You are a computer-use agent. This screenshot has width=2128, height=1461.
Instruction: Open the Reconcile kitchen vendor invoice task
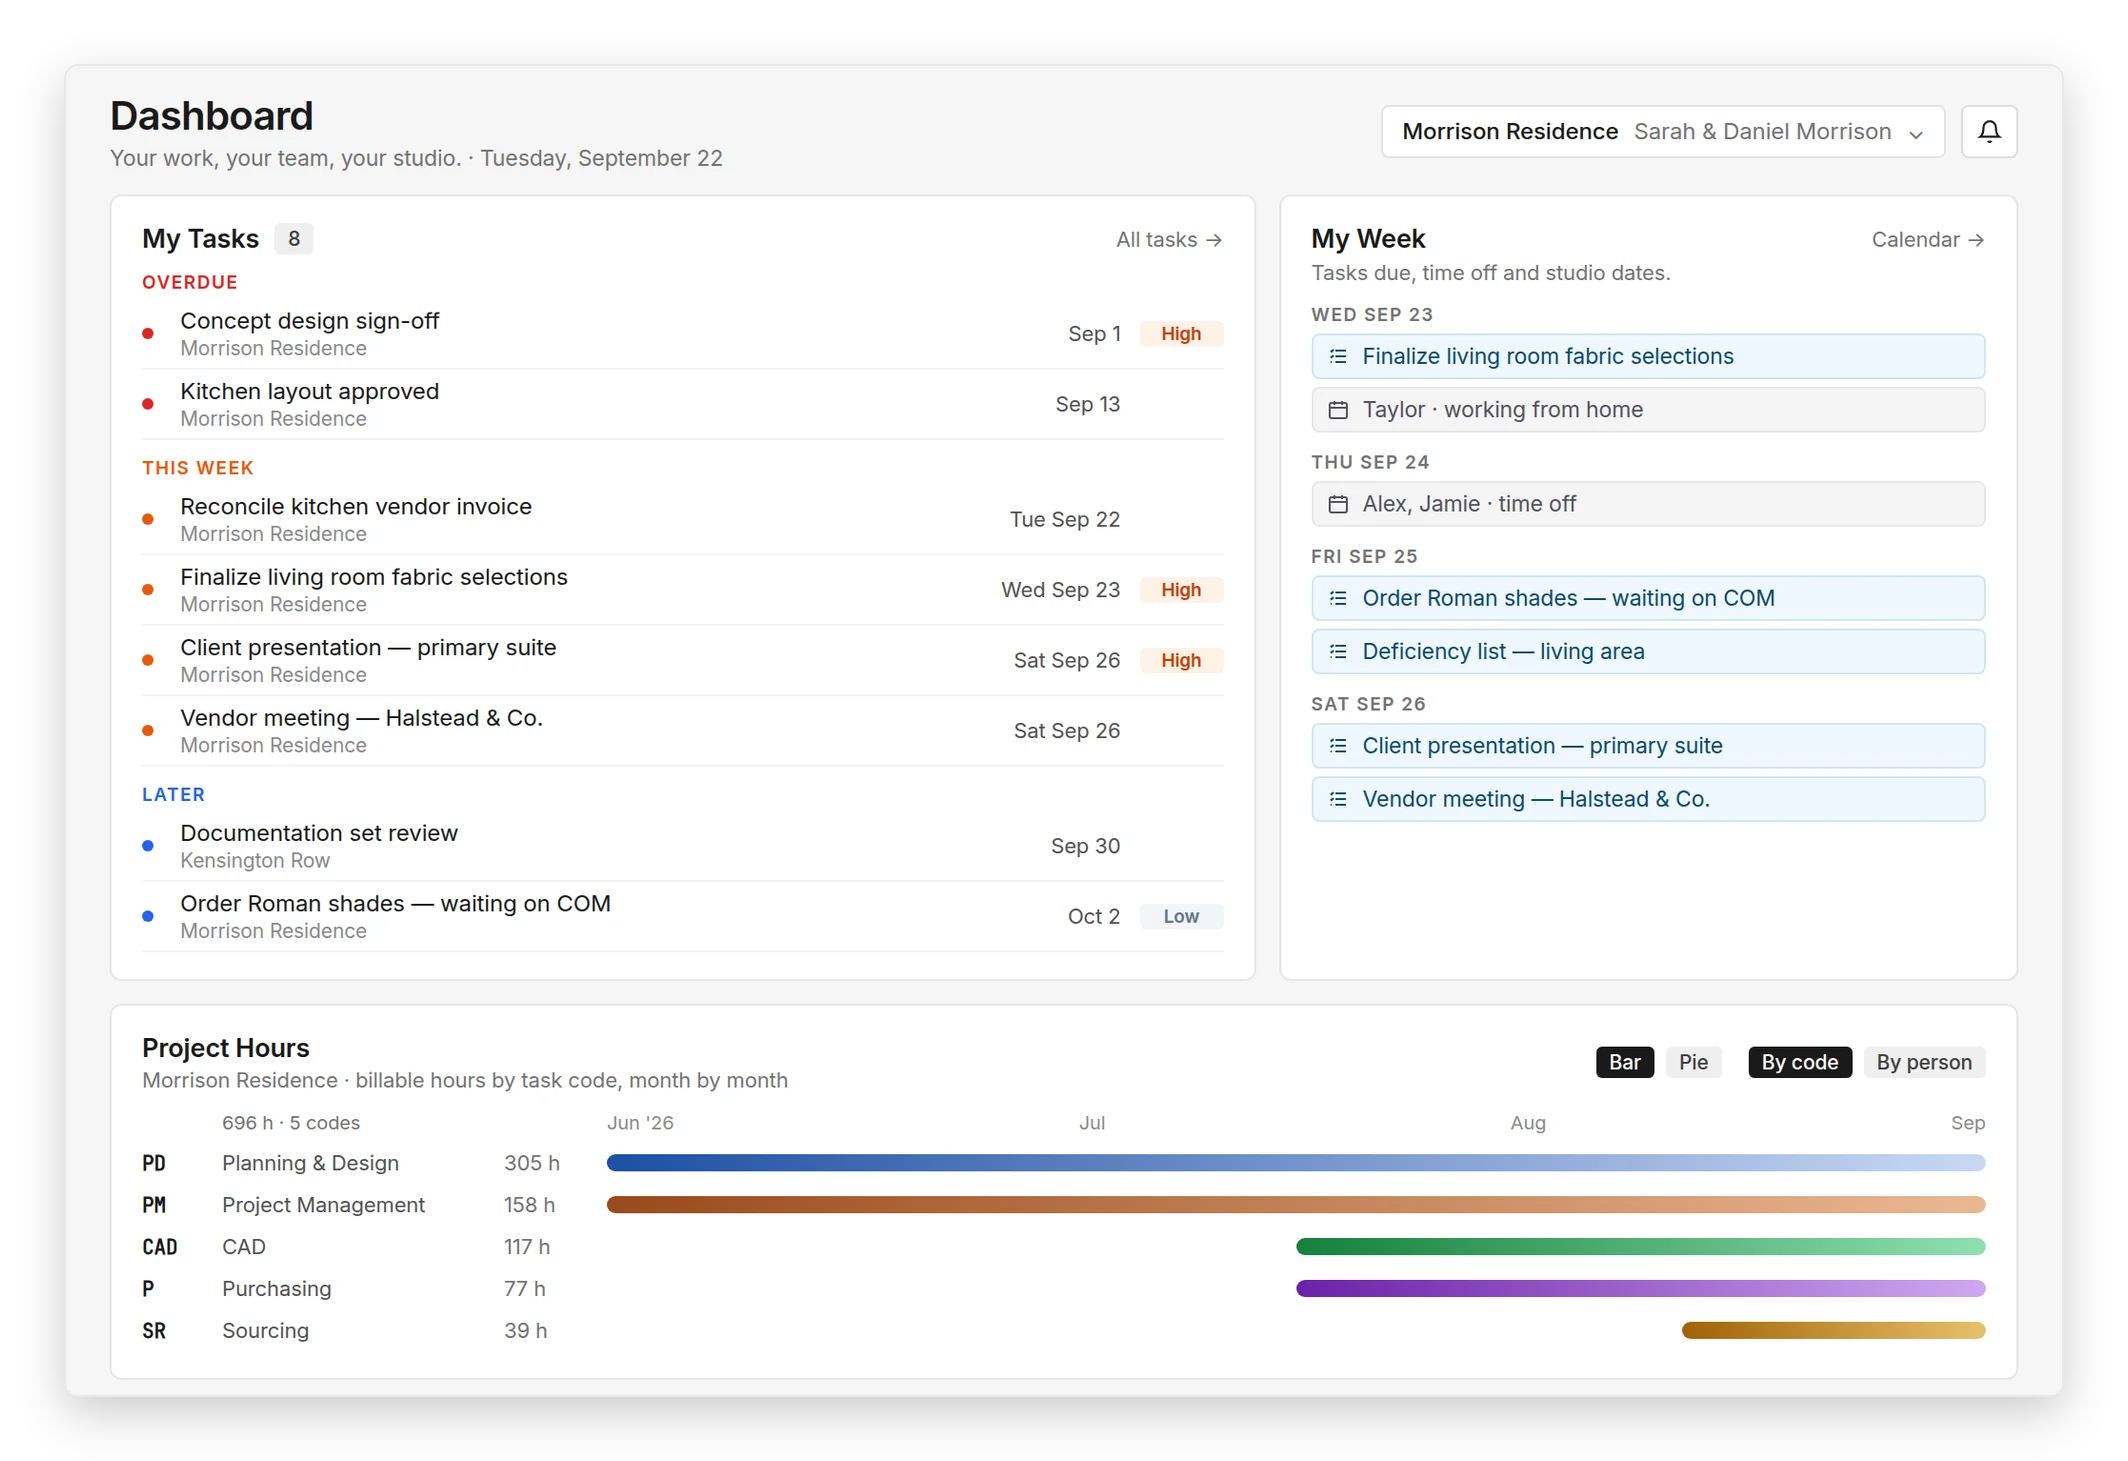click(682, 519)
